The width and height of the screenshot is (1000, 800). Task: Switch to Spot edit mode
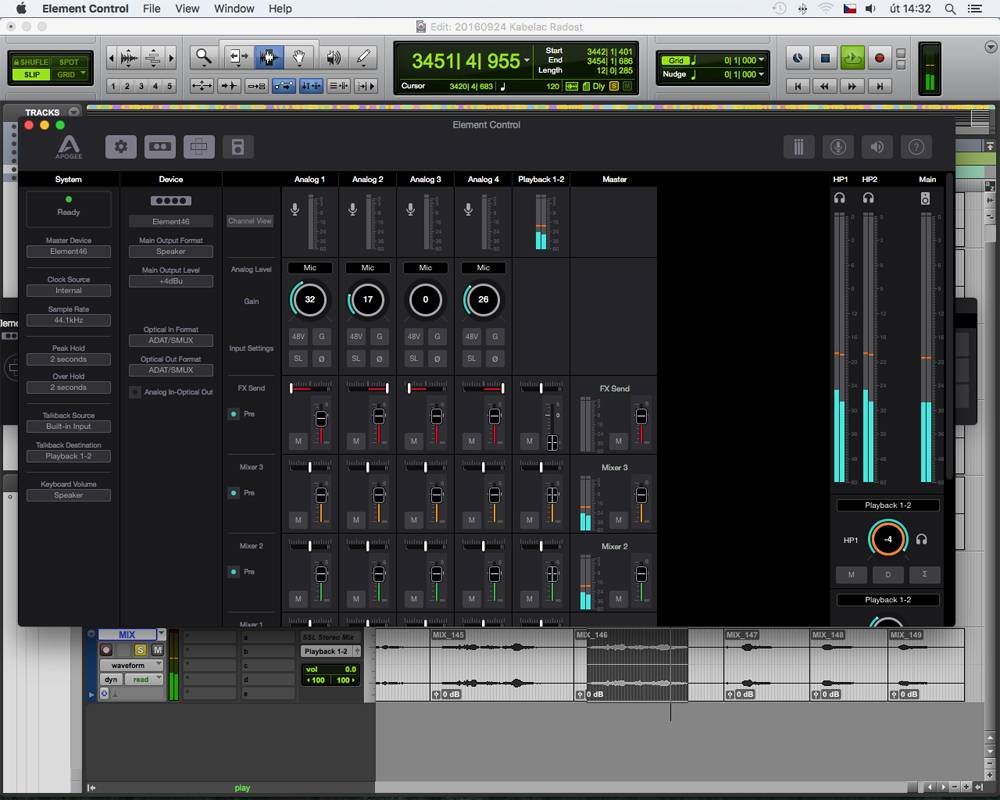pos(69,62)
